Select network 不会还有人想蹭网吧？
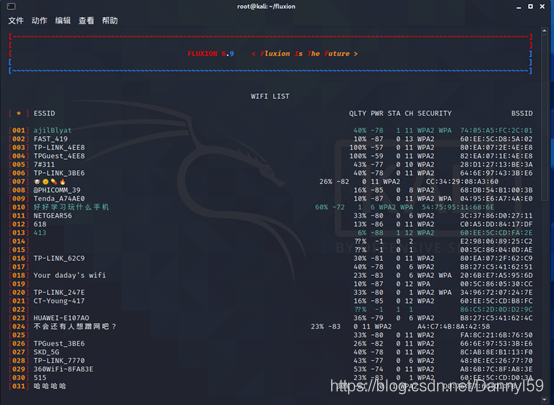 [75, 327]
